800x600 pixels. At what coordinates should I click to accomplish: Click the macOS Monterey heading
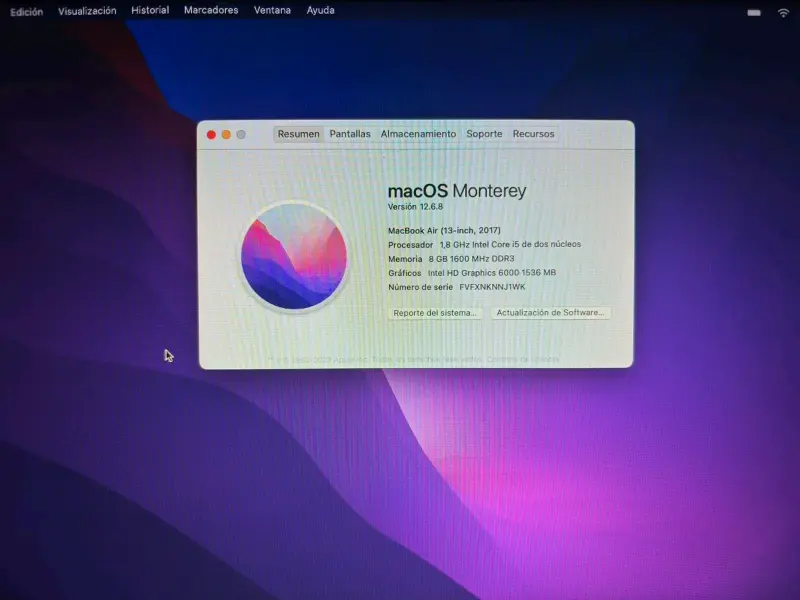(457, 191)
